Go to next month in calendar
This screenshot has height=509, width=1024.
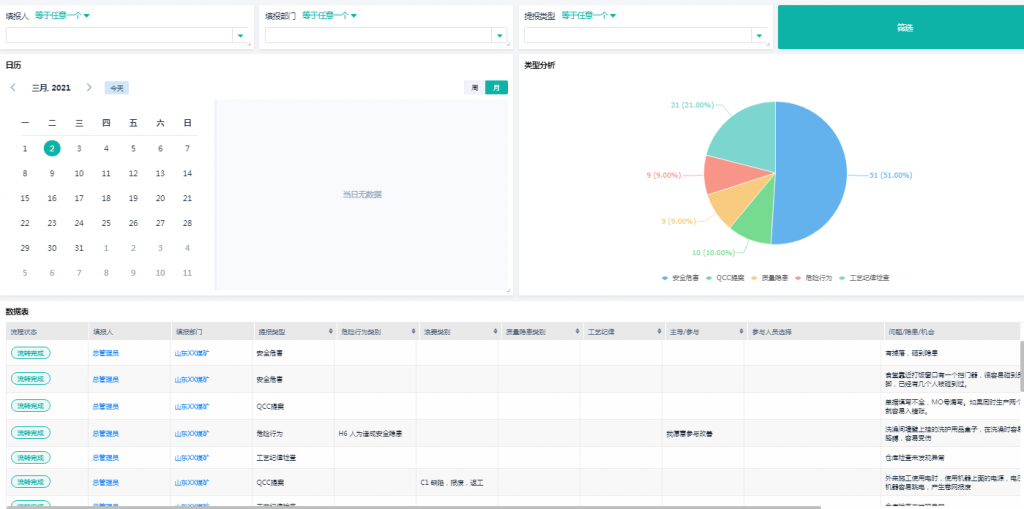[89, 88]
